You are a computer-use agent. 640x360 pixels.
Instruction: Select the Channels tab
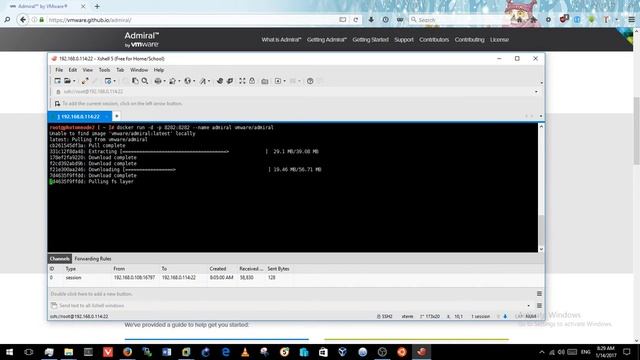pos(60,259)
